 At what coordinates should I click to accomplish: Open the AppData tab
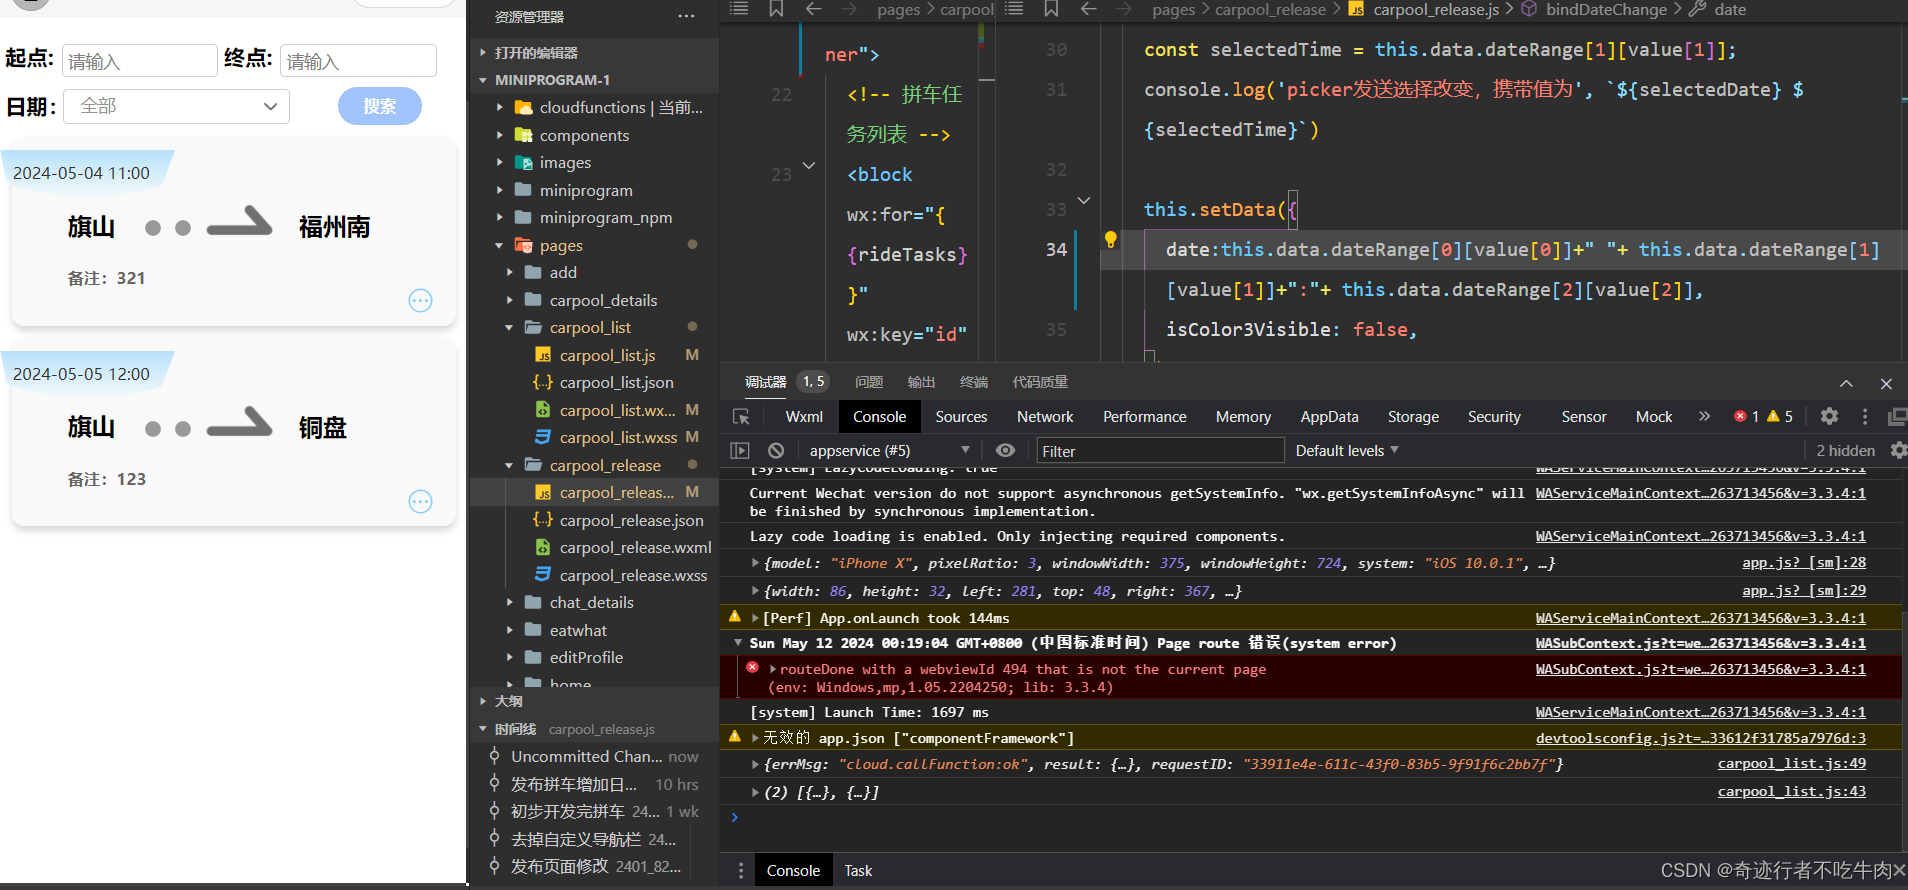click(1329, 417)
